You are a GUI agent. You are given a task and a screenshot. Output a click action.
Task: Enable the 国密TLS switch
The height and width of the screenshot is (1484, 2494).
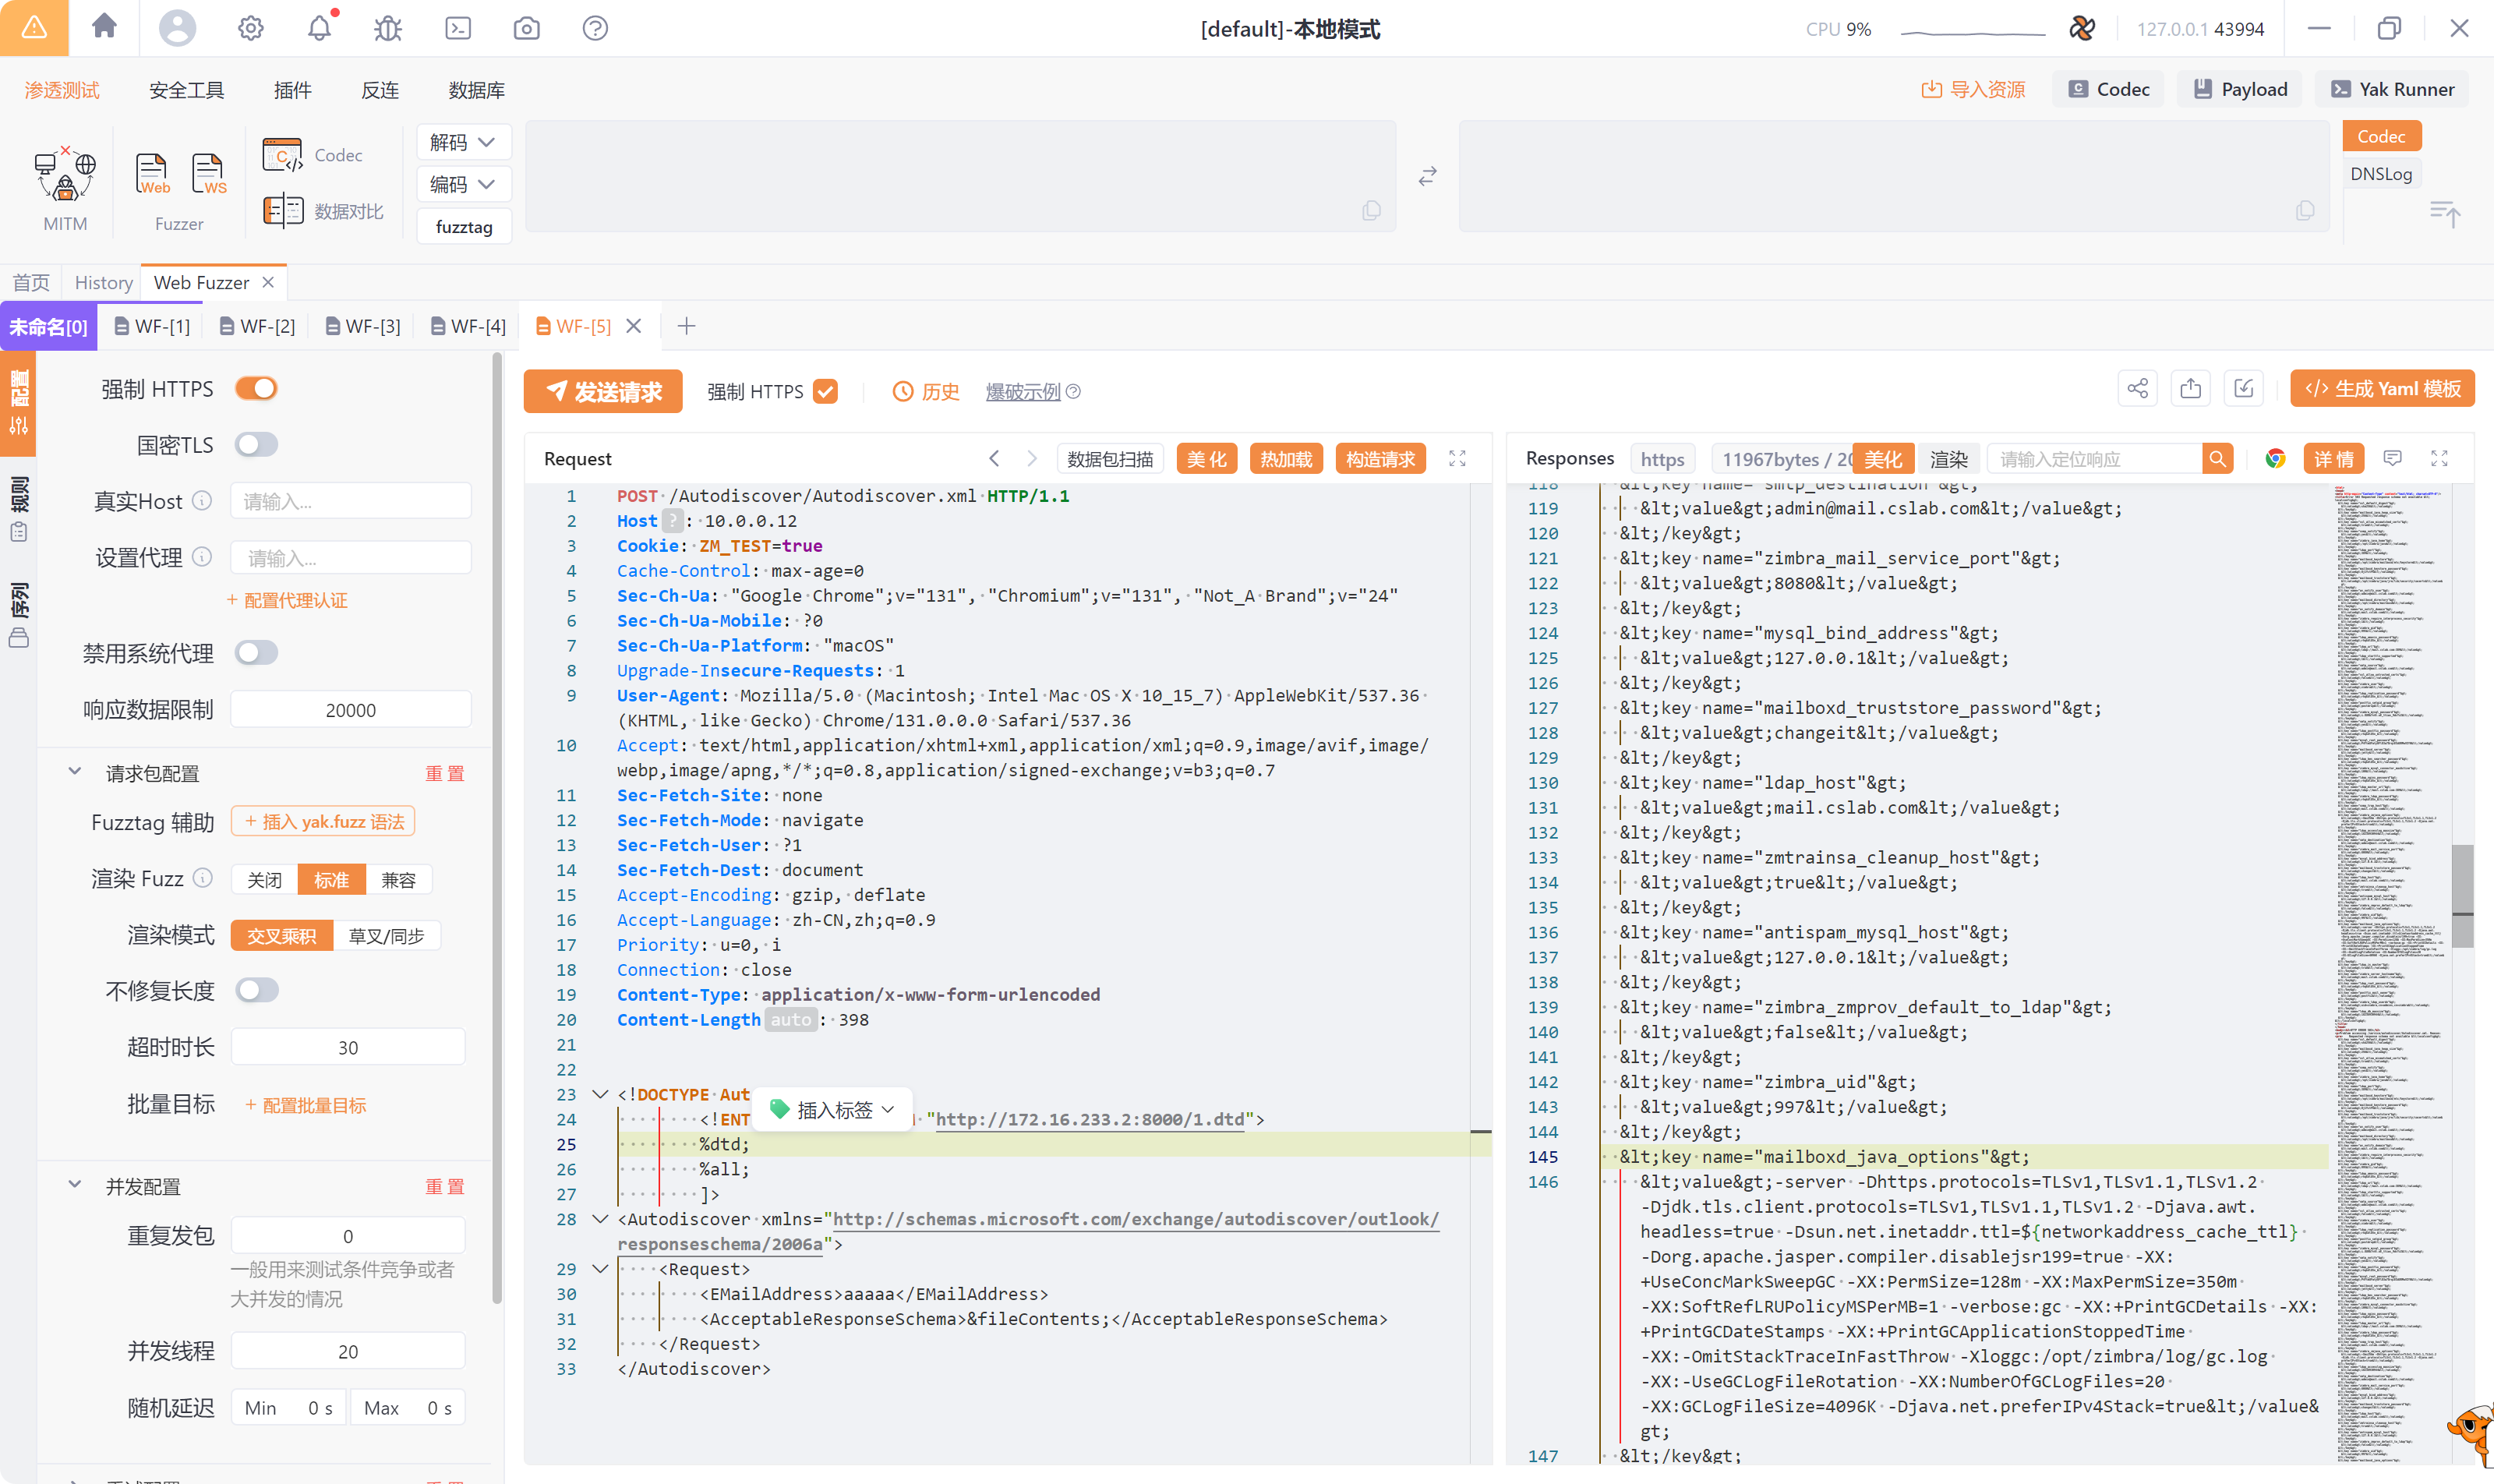click(256, 444)
